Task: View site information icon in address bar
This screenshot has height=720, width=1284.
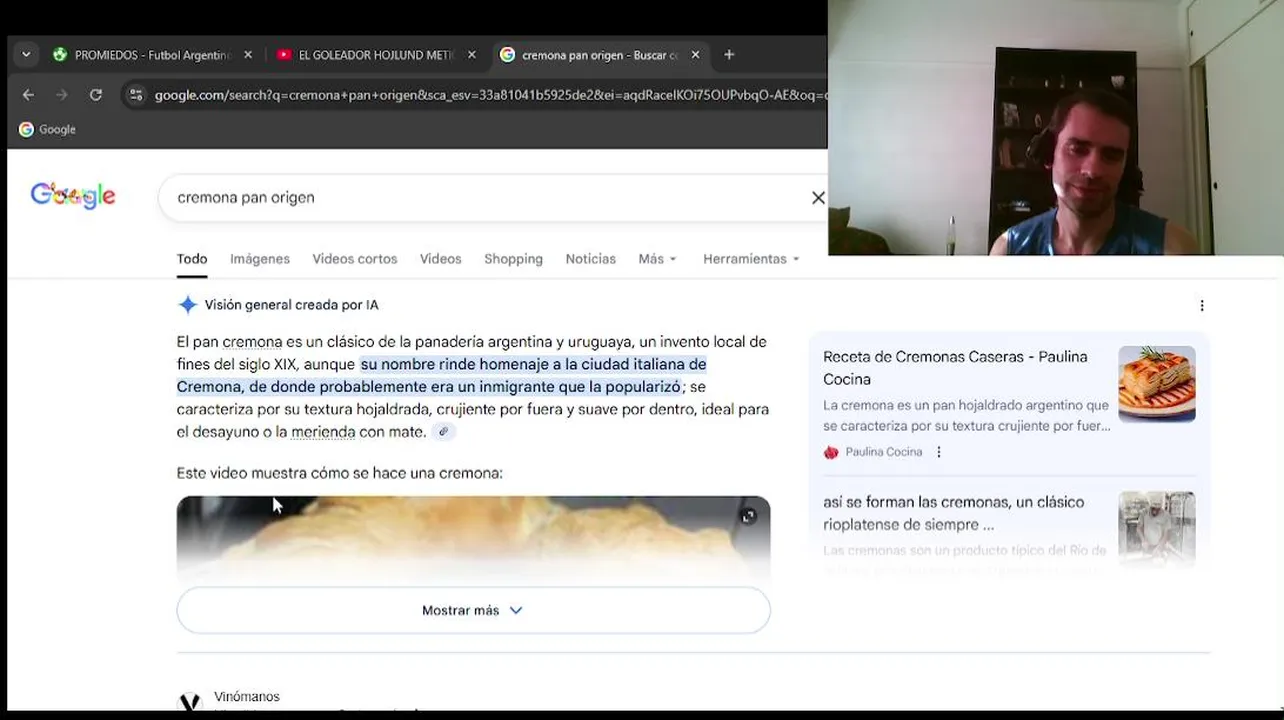Action: tap(136, 95)
